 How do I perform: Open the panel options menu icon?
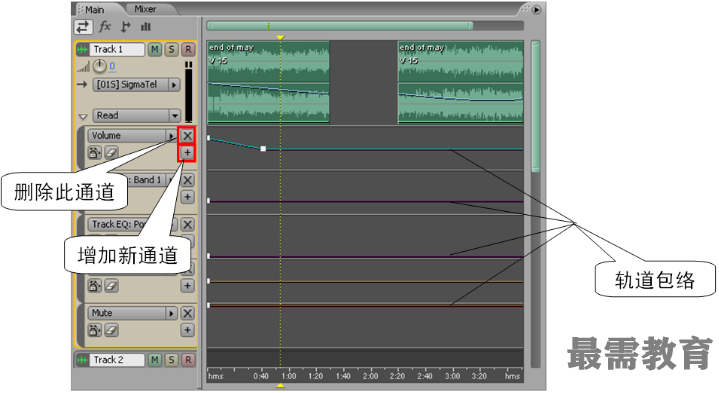536,9
